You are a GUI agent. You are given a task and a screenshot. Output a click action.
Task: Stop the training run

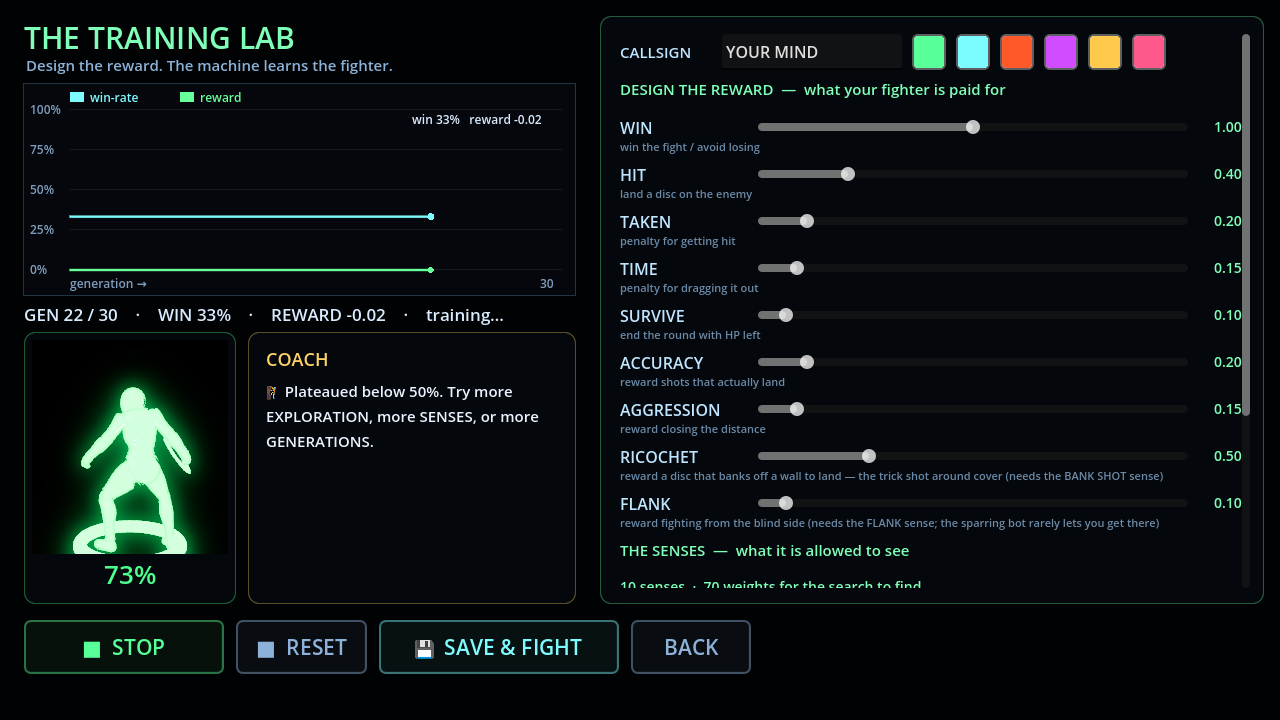click(x=124, y=647)
